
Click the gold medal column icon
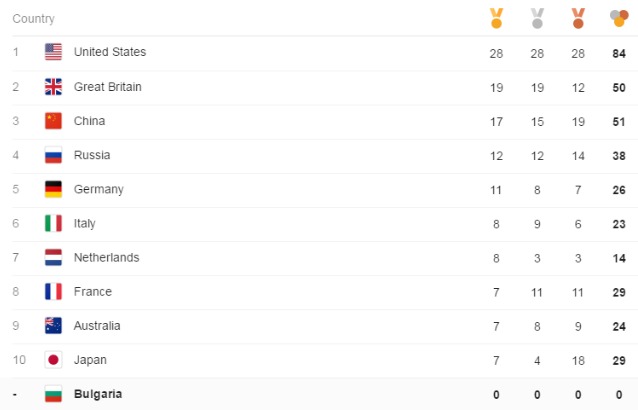(496, 18)
